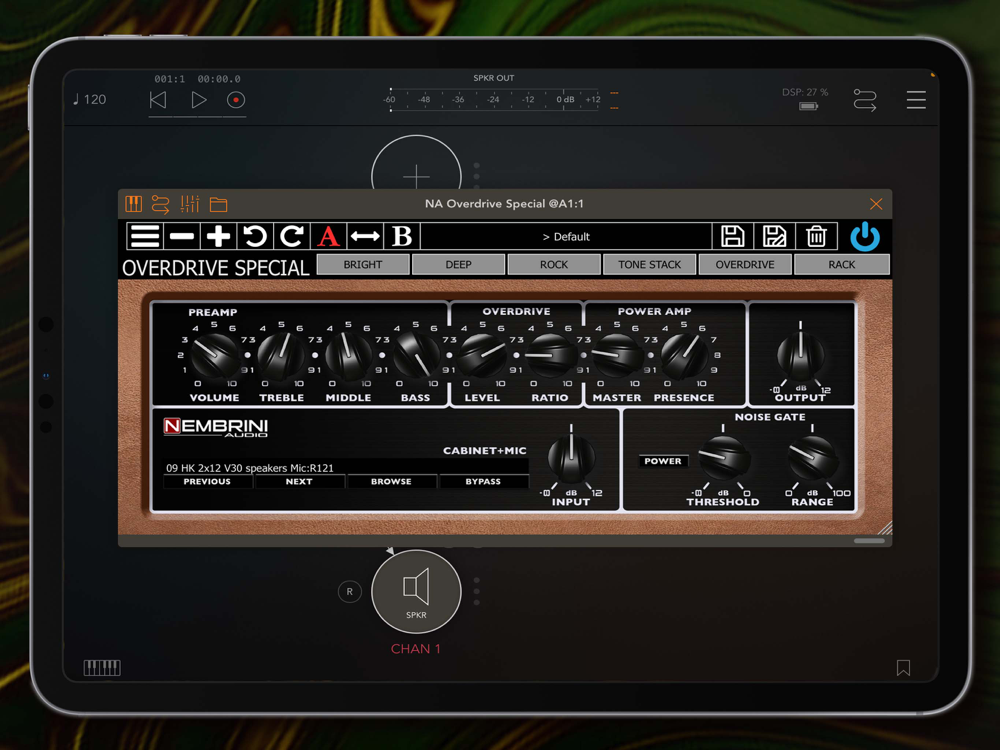The height and width of the screenshot is (750, 1000).
Task: Undo with the counterclockwise arrow icon
Action: [x=255, y=237]
